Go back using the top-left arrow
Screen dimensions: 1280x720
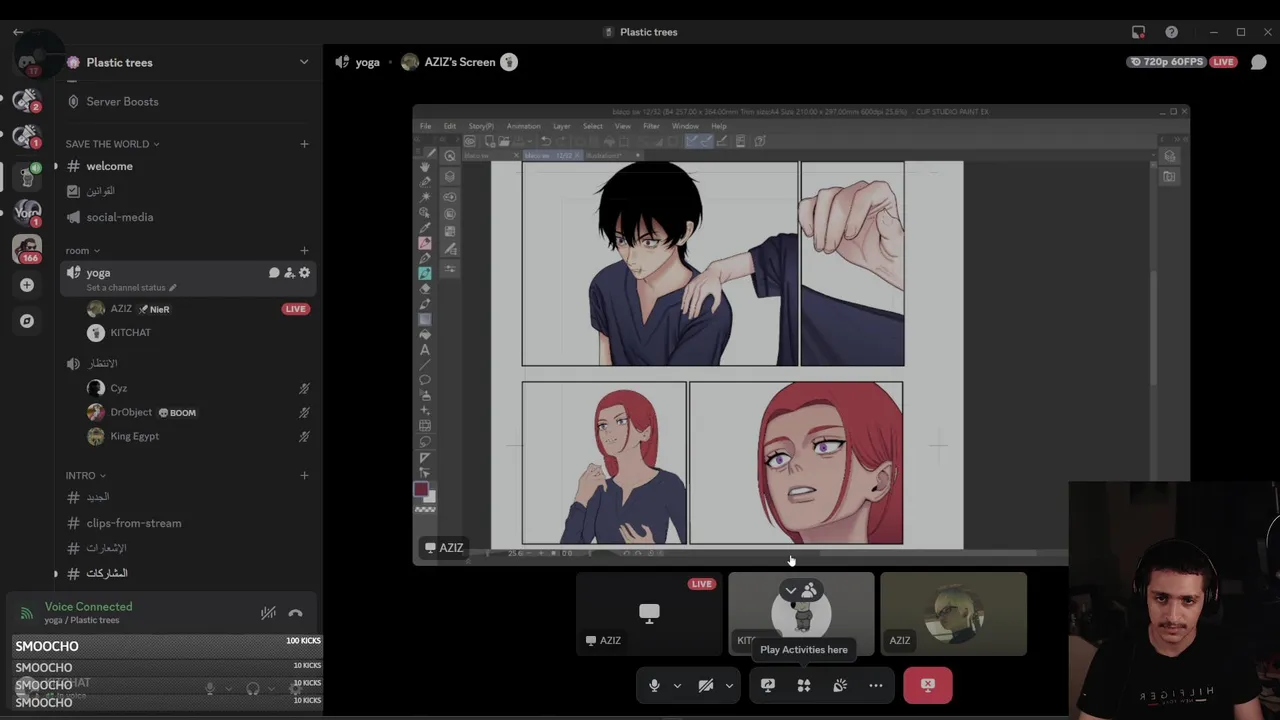(18, 32)
